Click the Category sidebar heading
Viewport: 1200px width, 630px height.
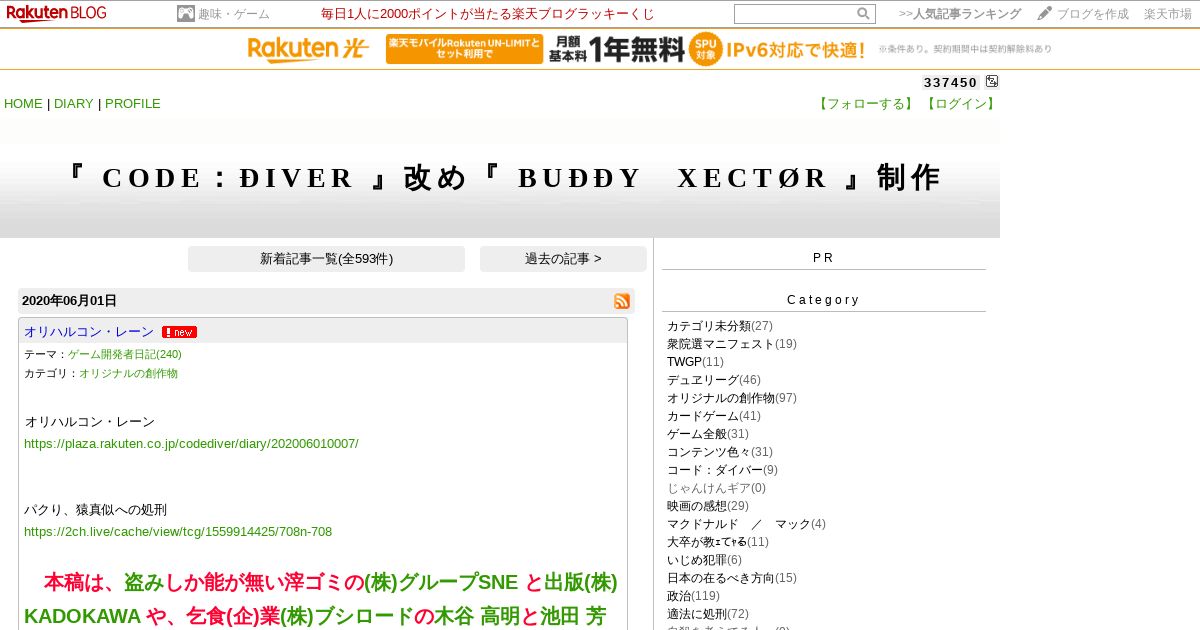(823, 300)
